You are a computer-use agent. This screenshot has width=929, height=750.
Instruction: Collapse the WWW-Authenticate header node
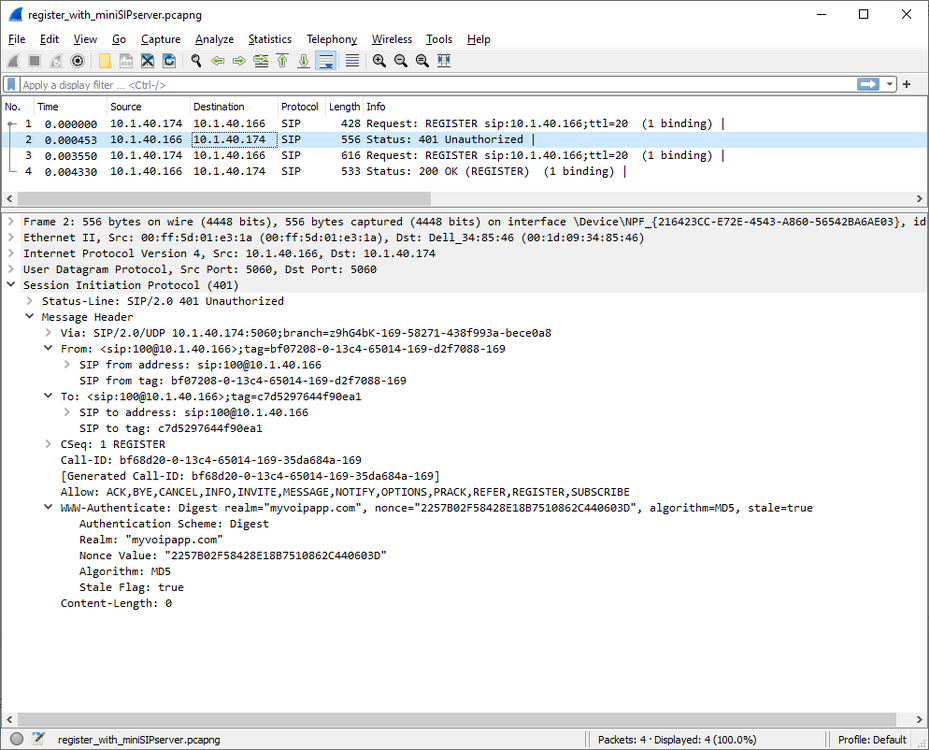(x=47, y=508)
